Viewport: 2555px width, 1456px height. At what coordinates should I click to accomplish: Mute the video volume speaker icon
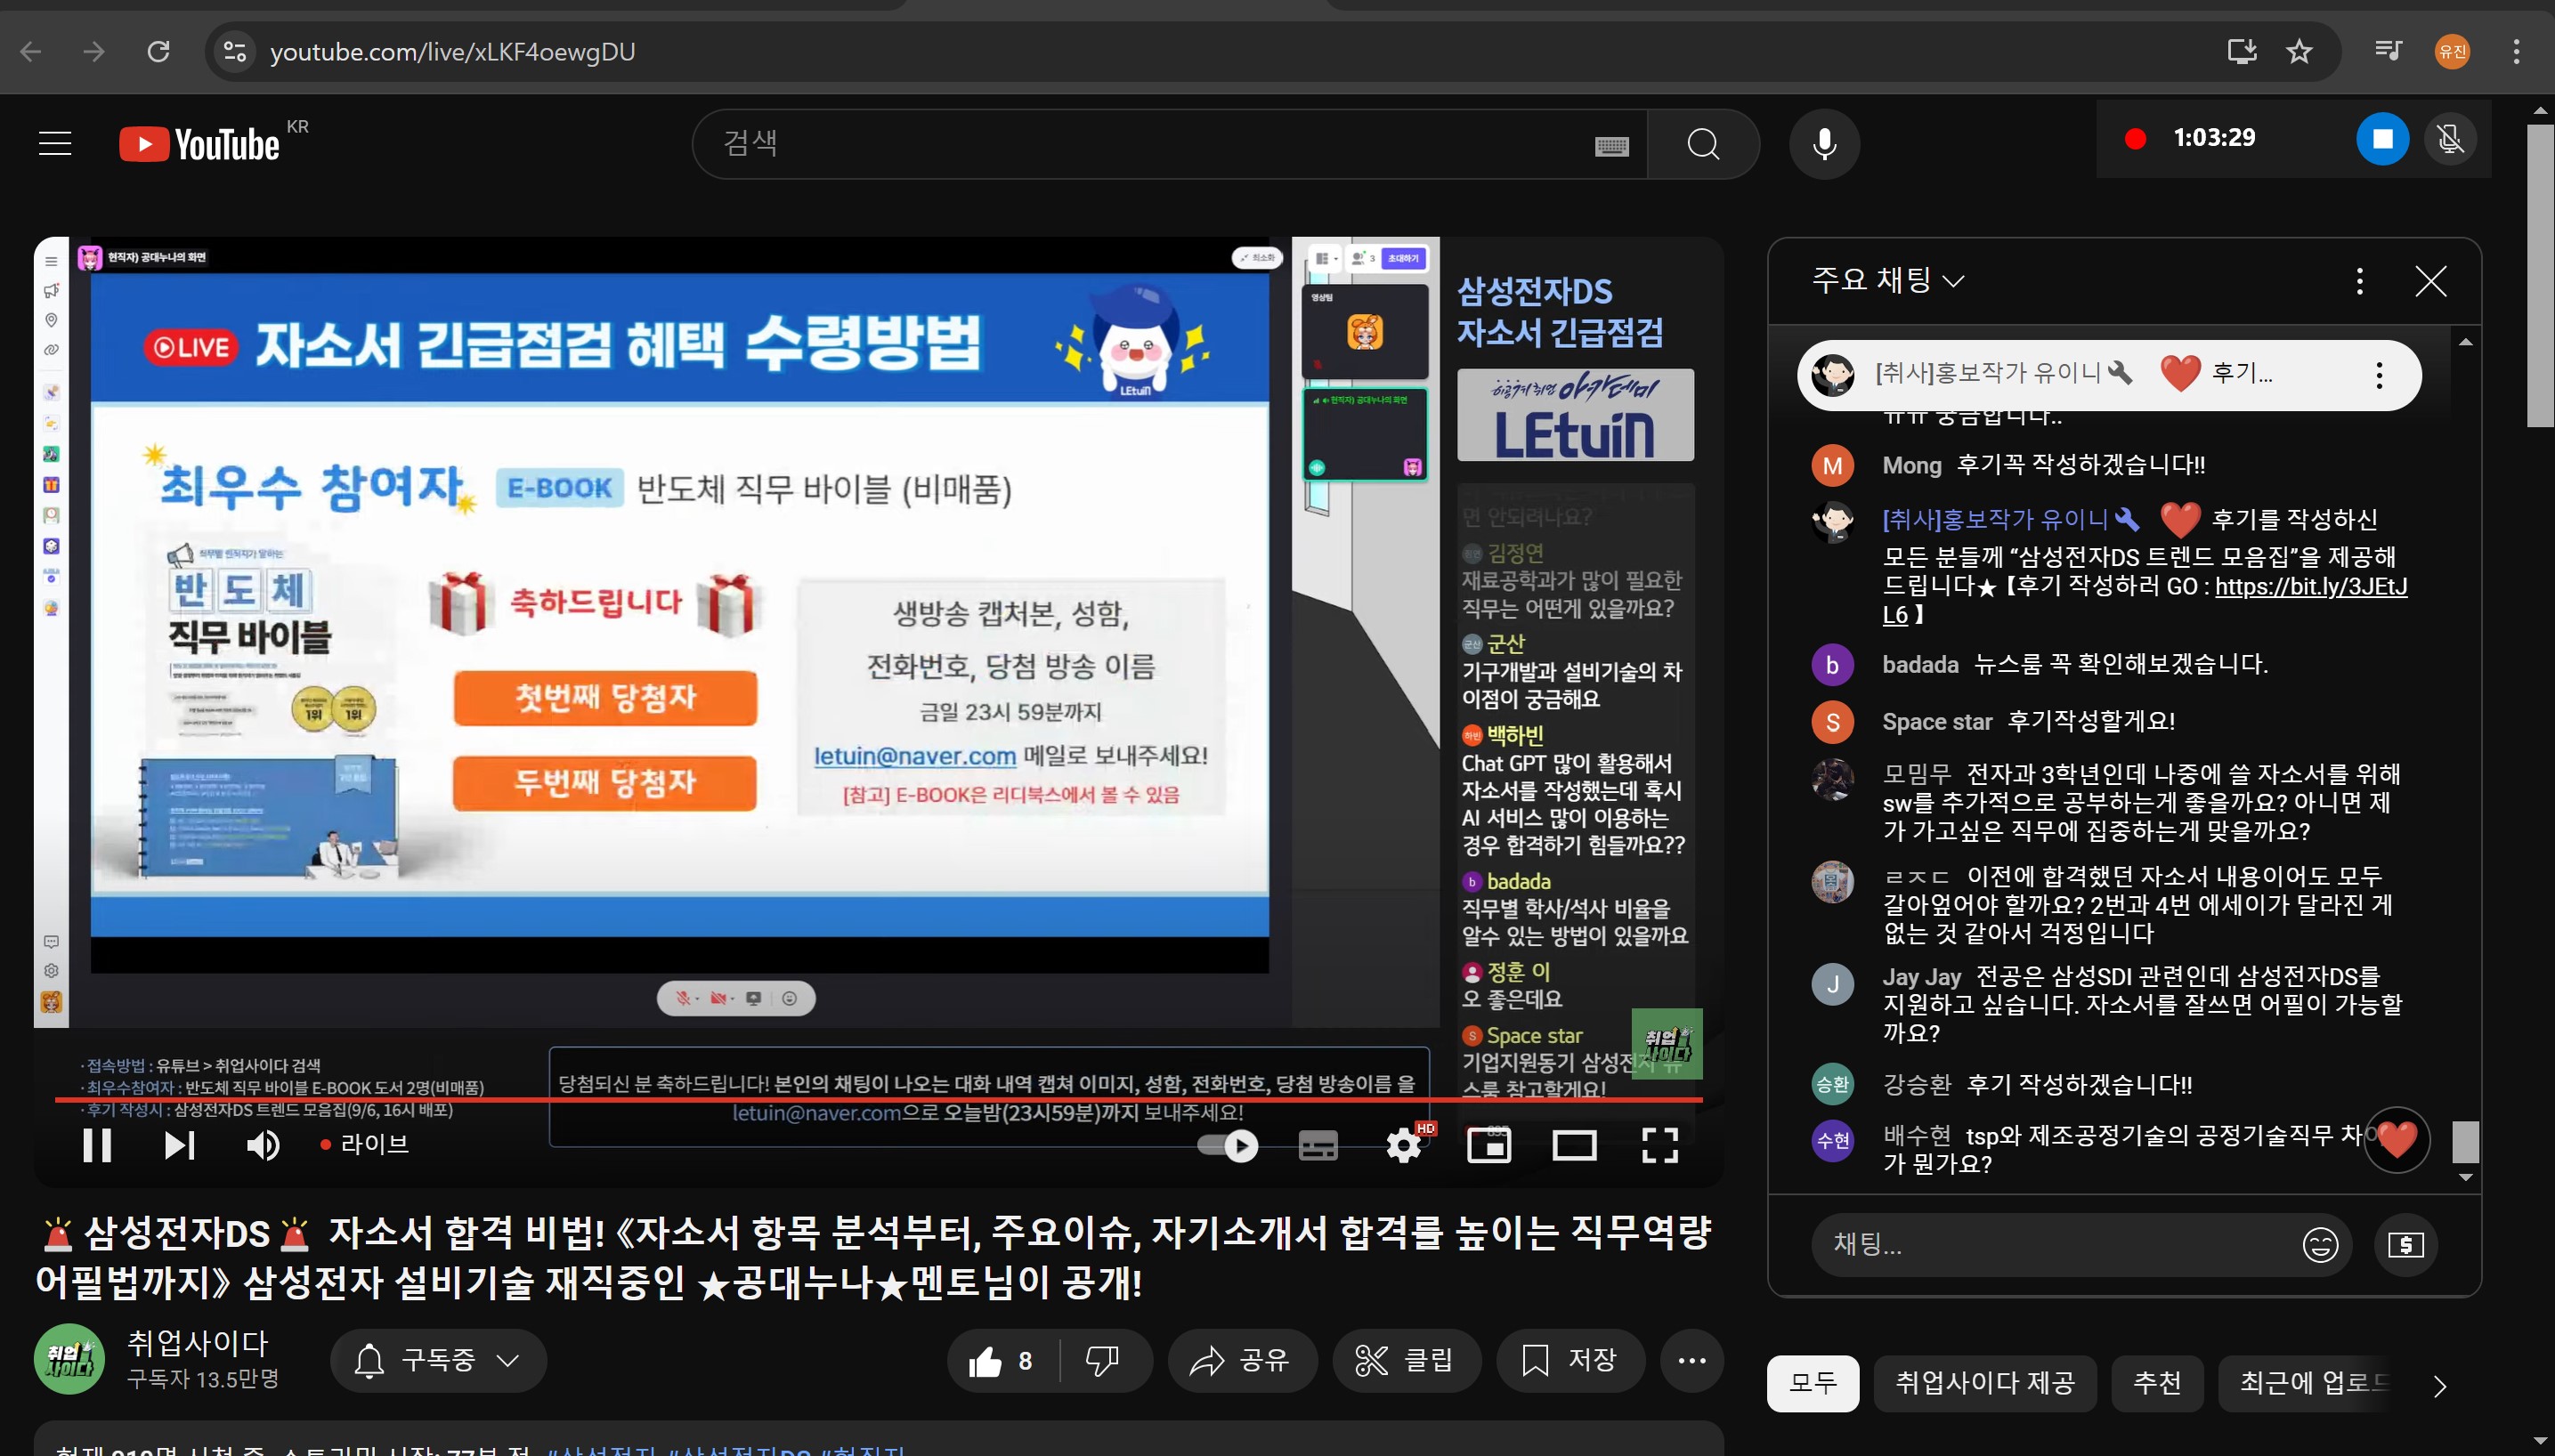tap(263, 1145)
